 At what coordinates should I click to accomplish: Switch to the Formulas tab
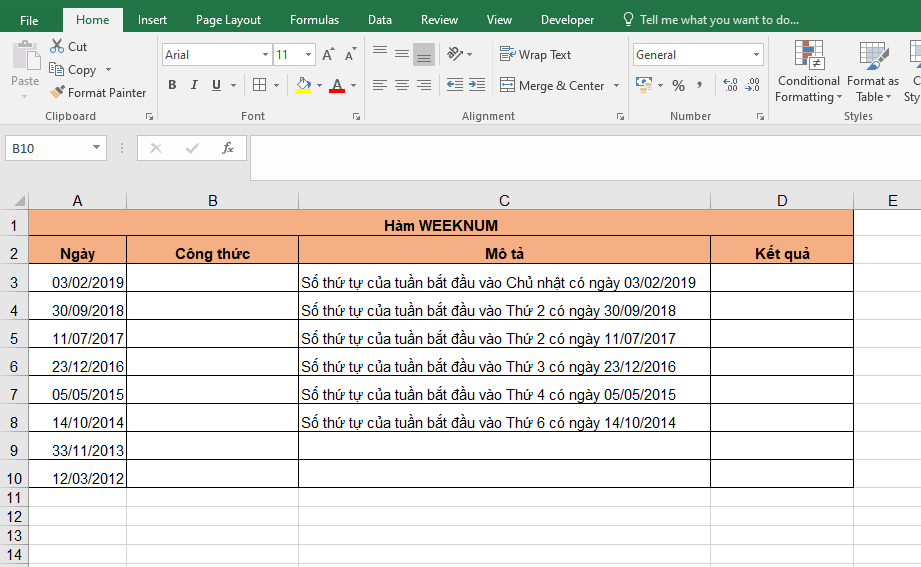click(314, 20)
